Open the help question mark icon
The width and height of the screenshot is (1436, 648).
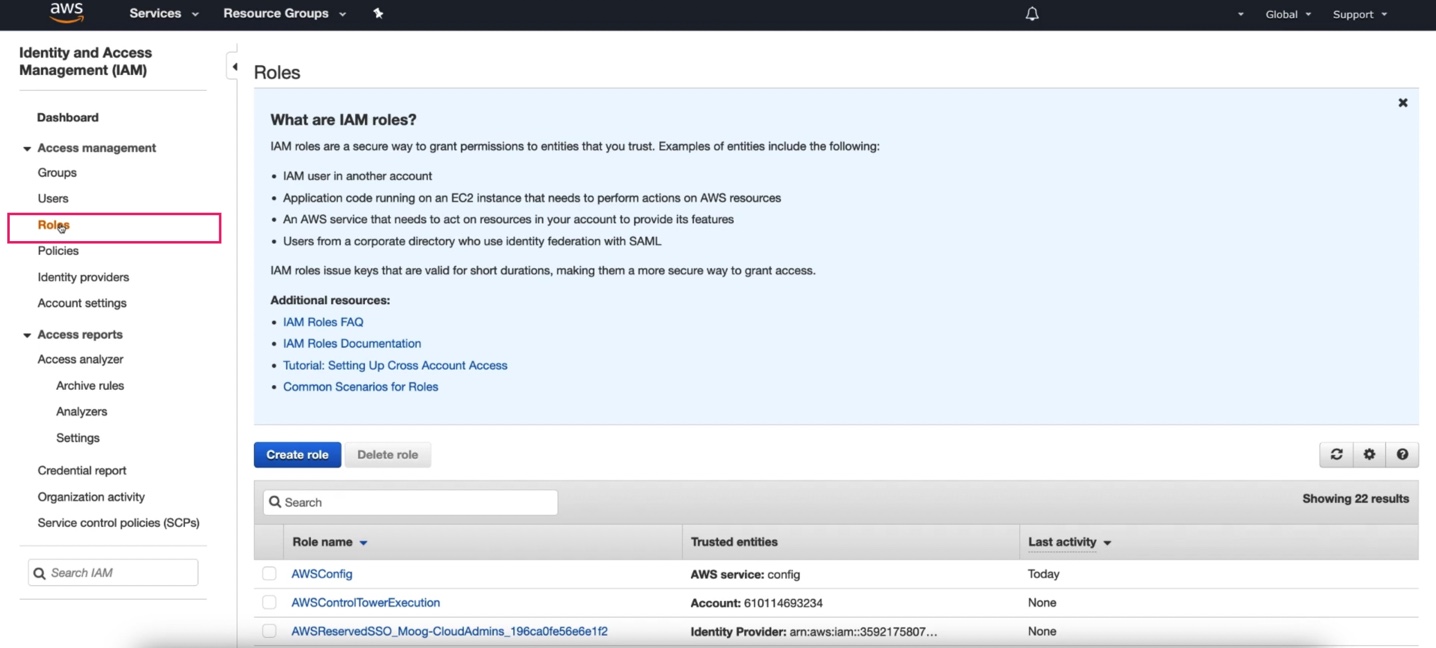click(1402, 454)
